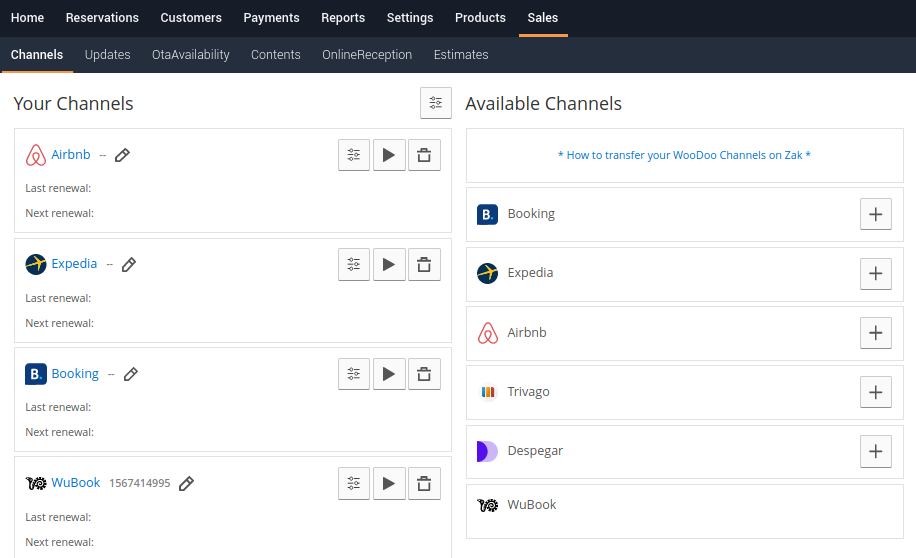Select WuBook row in Available Channels
The height and width of the screenshot is (558, 916).
685,511
